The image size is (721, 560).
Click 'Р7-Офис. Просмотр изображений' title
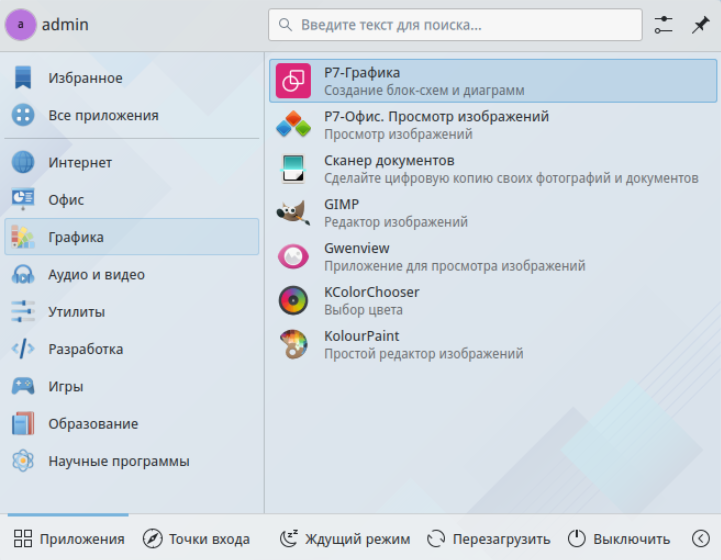click(436, 116)
